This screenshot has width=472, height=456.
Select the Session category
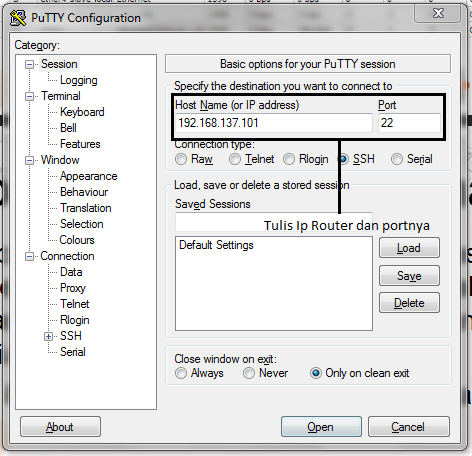point(59,64)
